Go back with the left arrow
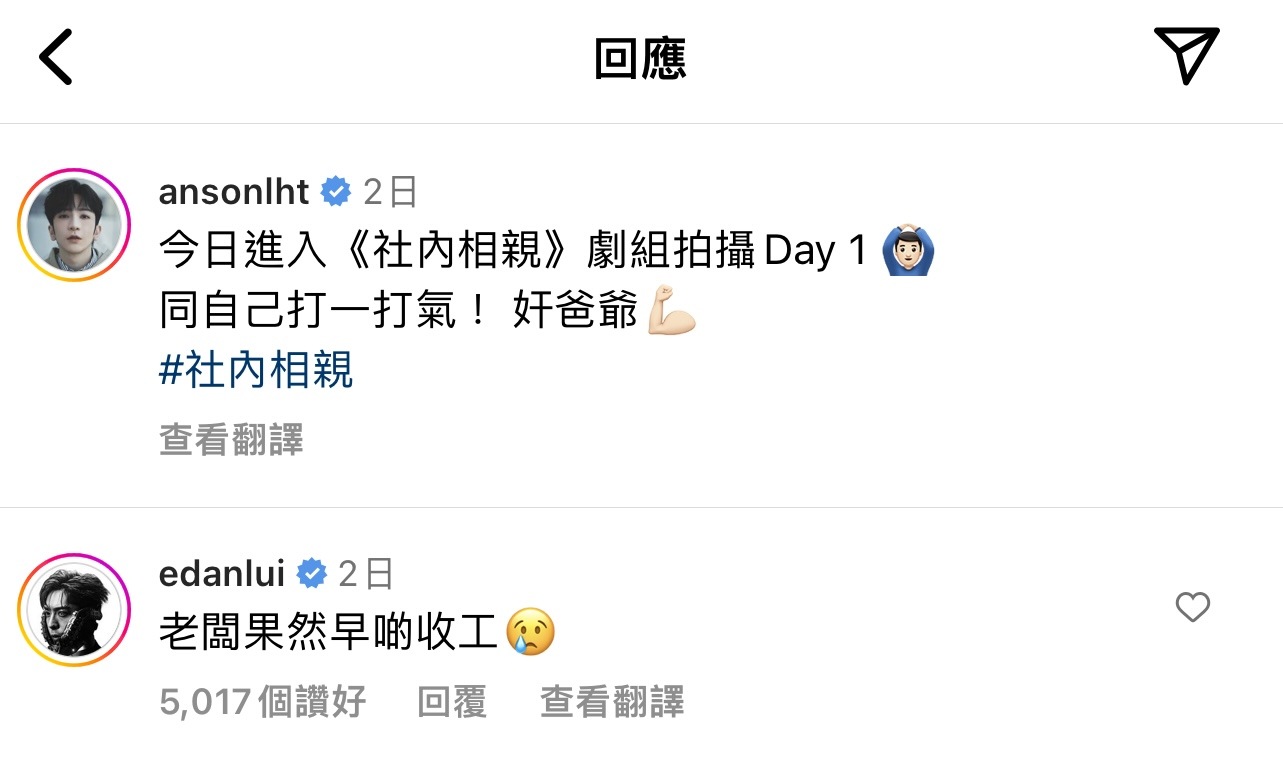 click(56, 56)
